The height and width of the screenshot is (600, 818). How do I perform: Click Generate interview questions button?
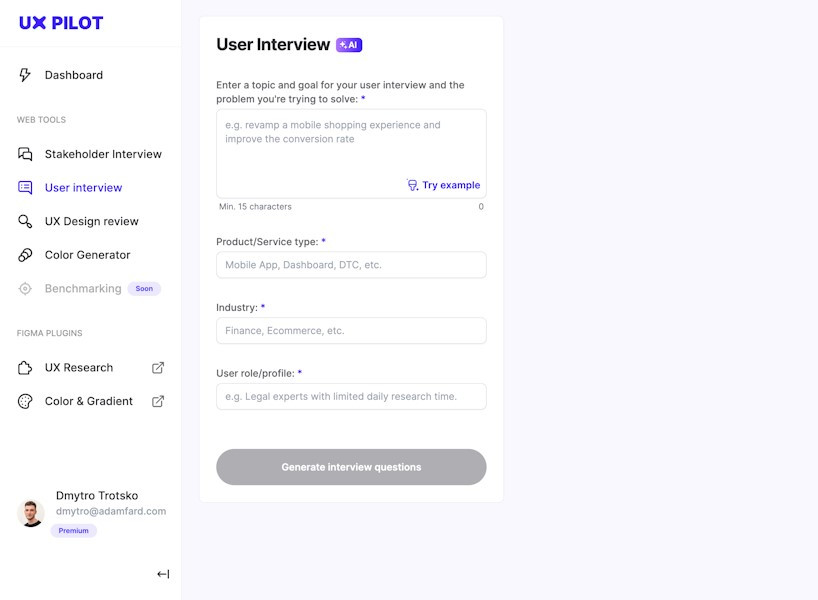[x=351, y=467]
